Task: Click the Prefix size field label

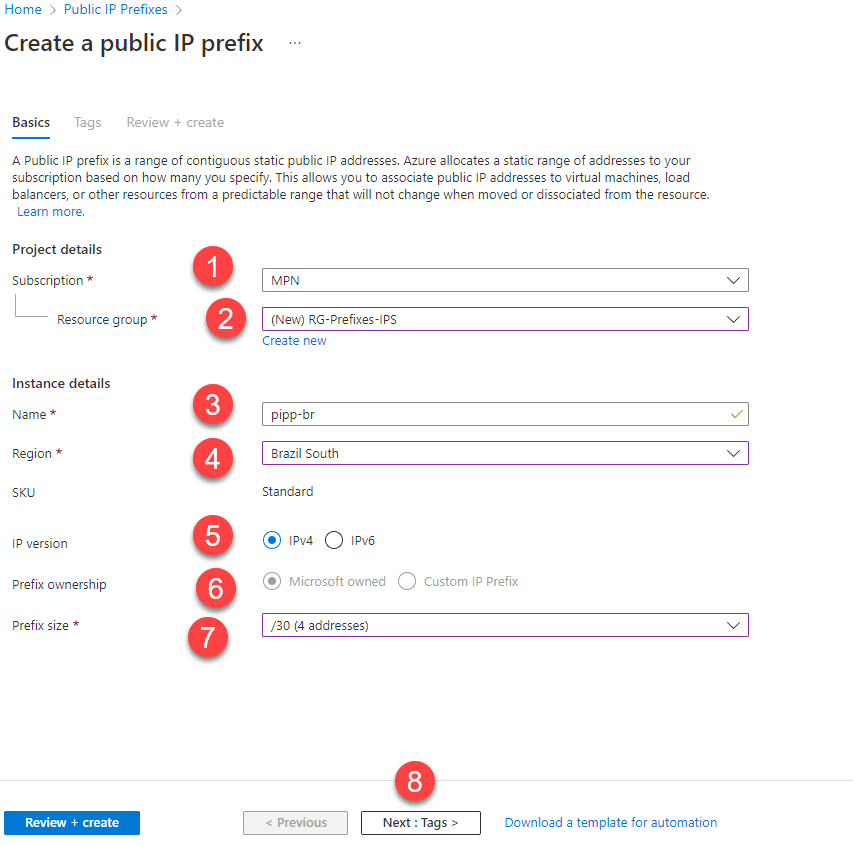Action: (x=40, y=626)
